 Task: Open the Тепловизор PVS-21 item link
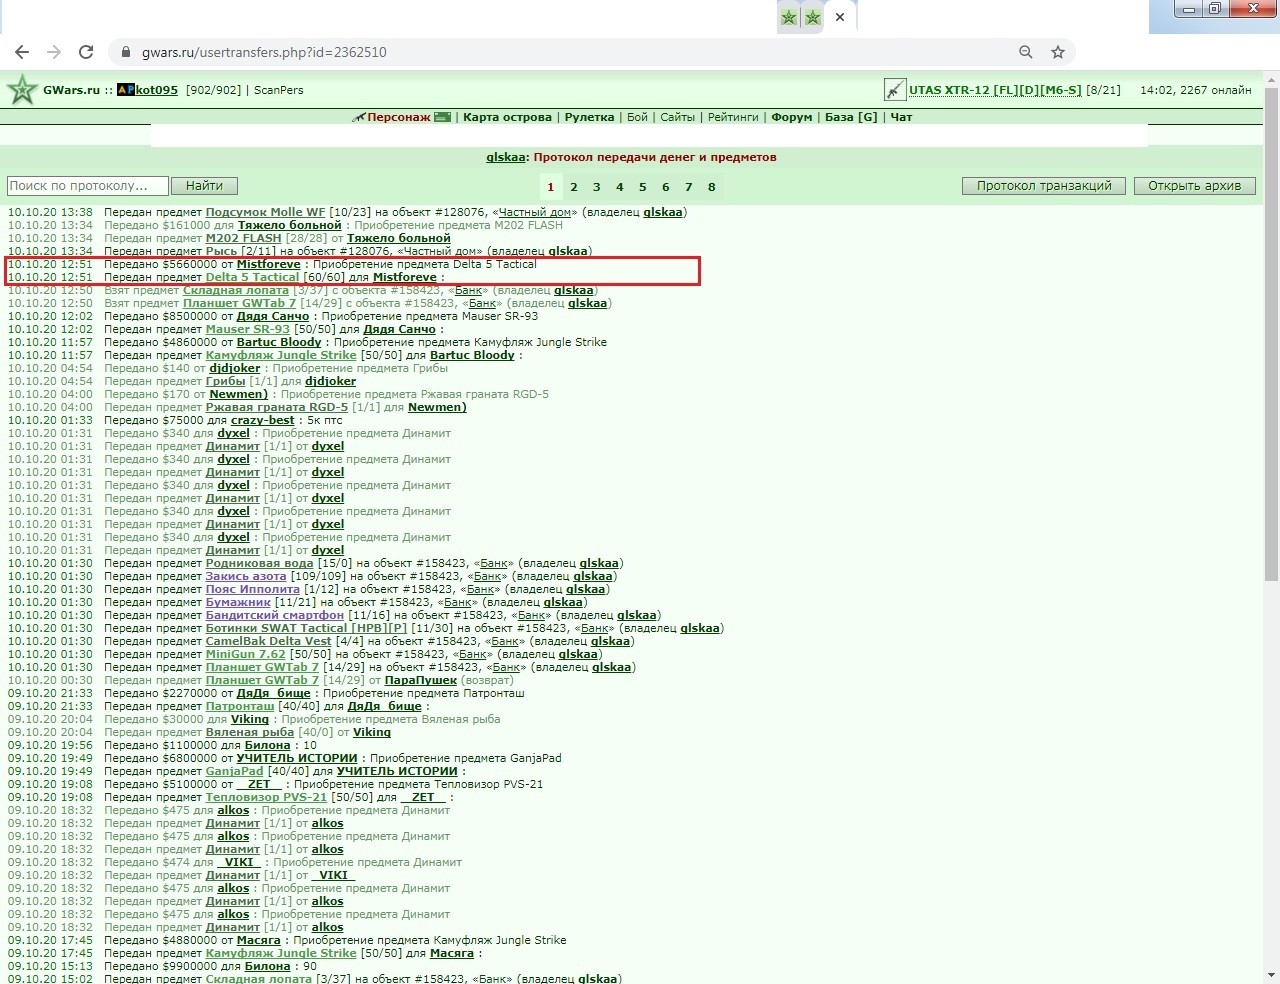coord(266,797)
